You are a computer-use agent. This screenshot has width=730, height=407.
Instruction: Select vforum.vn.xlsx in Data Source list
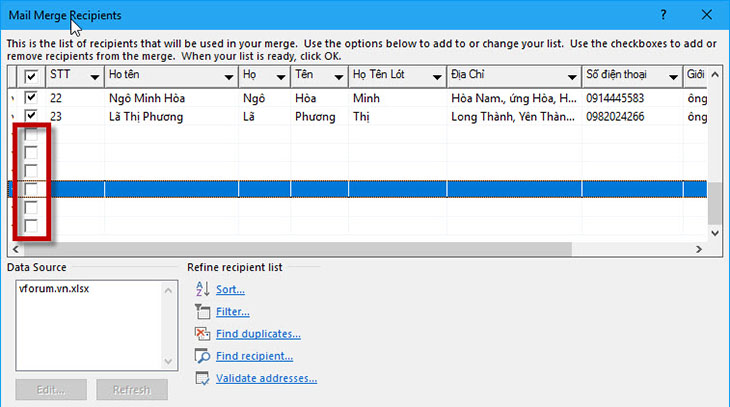(x=52, y=288)
